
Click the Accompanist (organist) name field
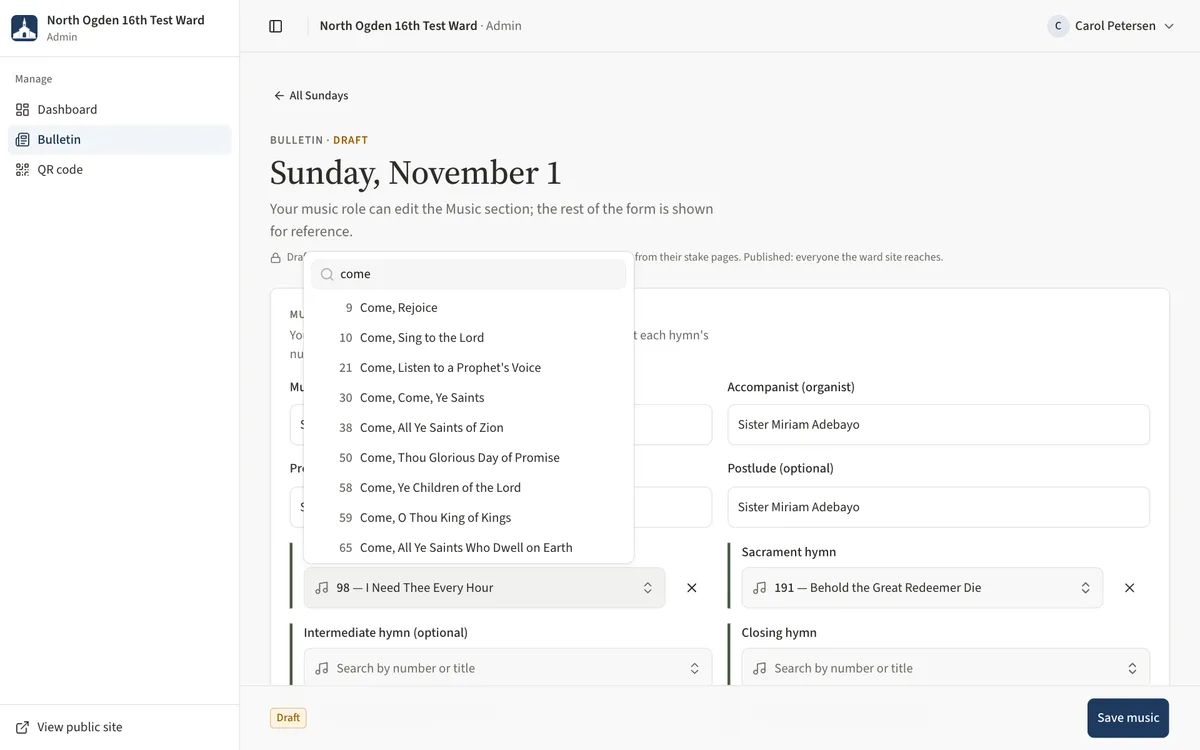pos(938,424)
